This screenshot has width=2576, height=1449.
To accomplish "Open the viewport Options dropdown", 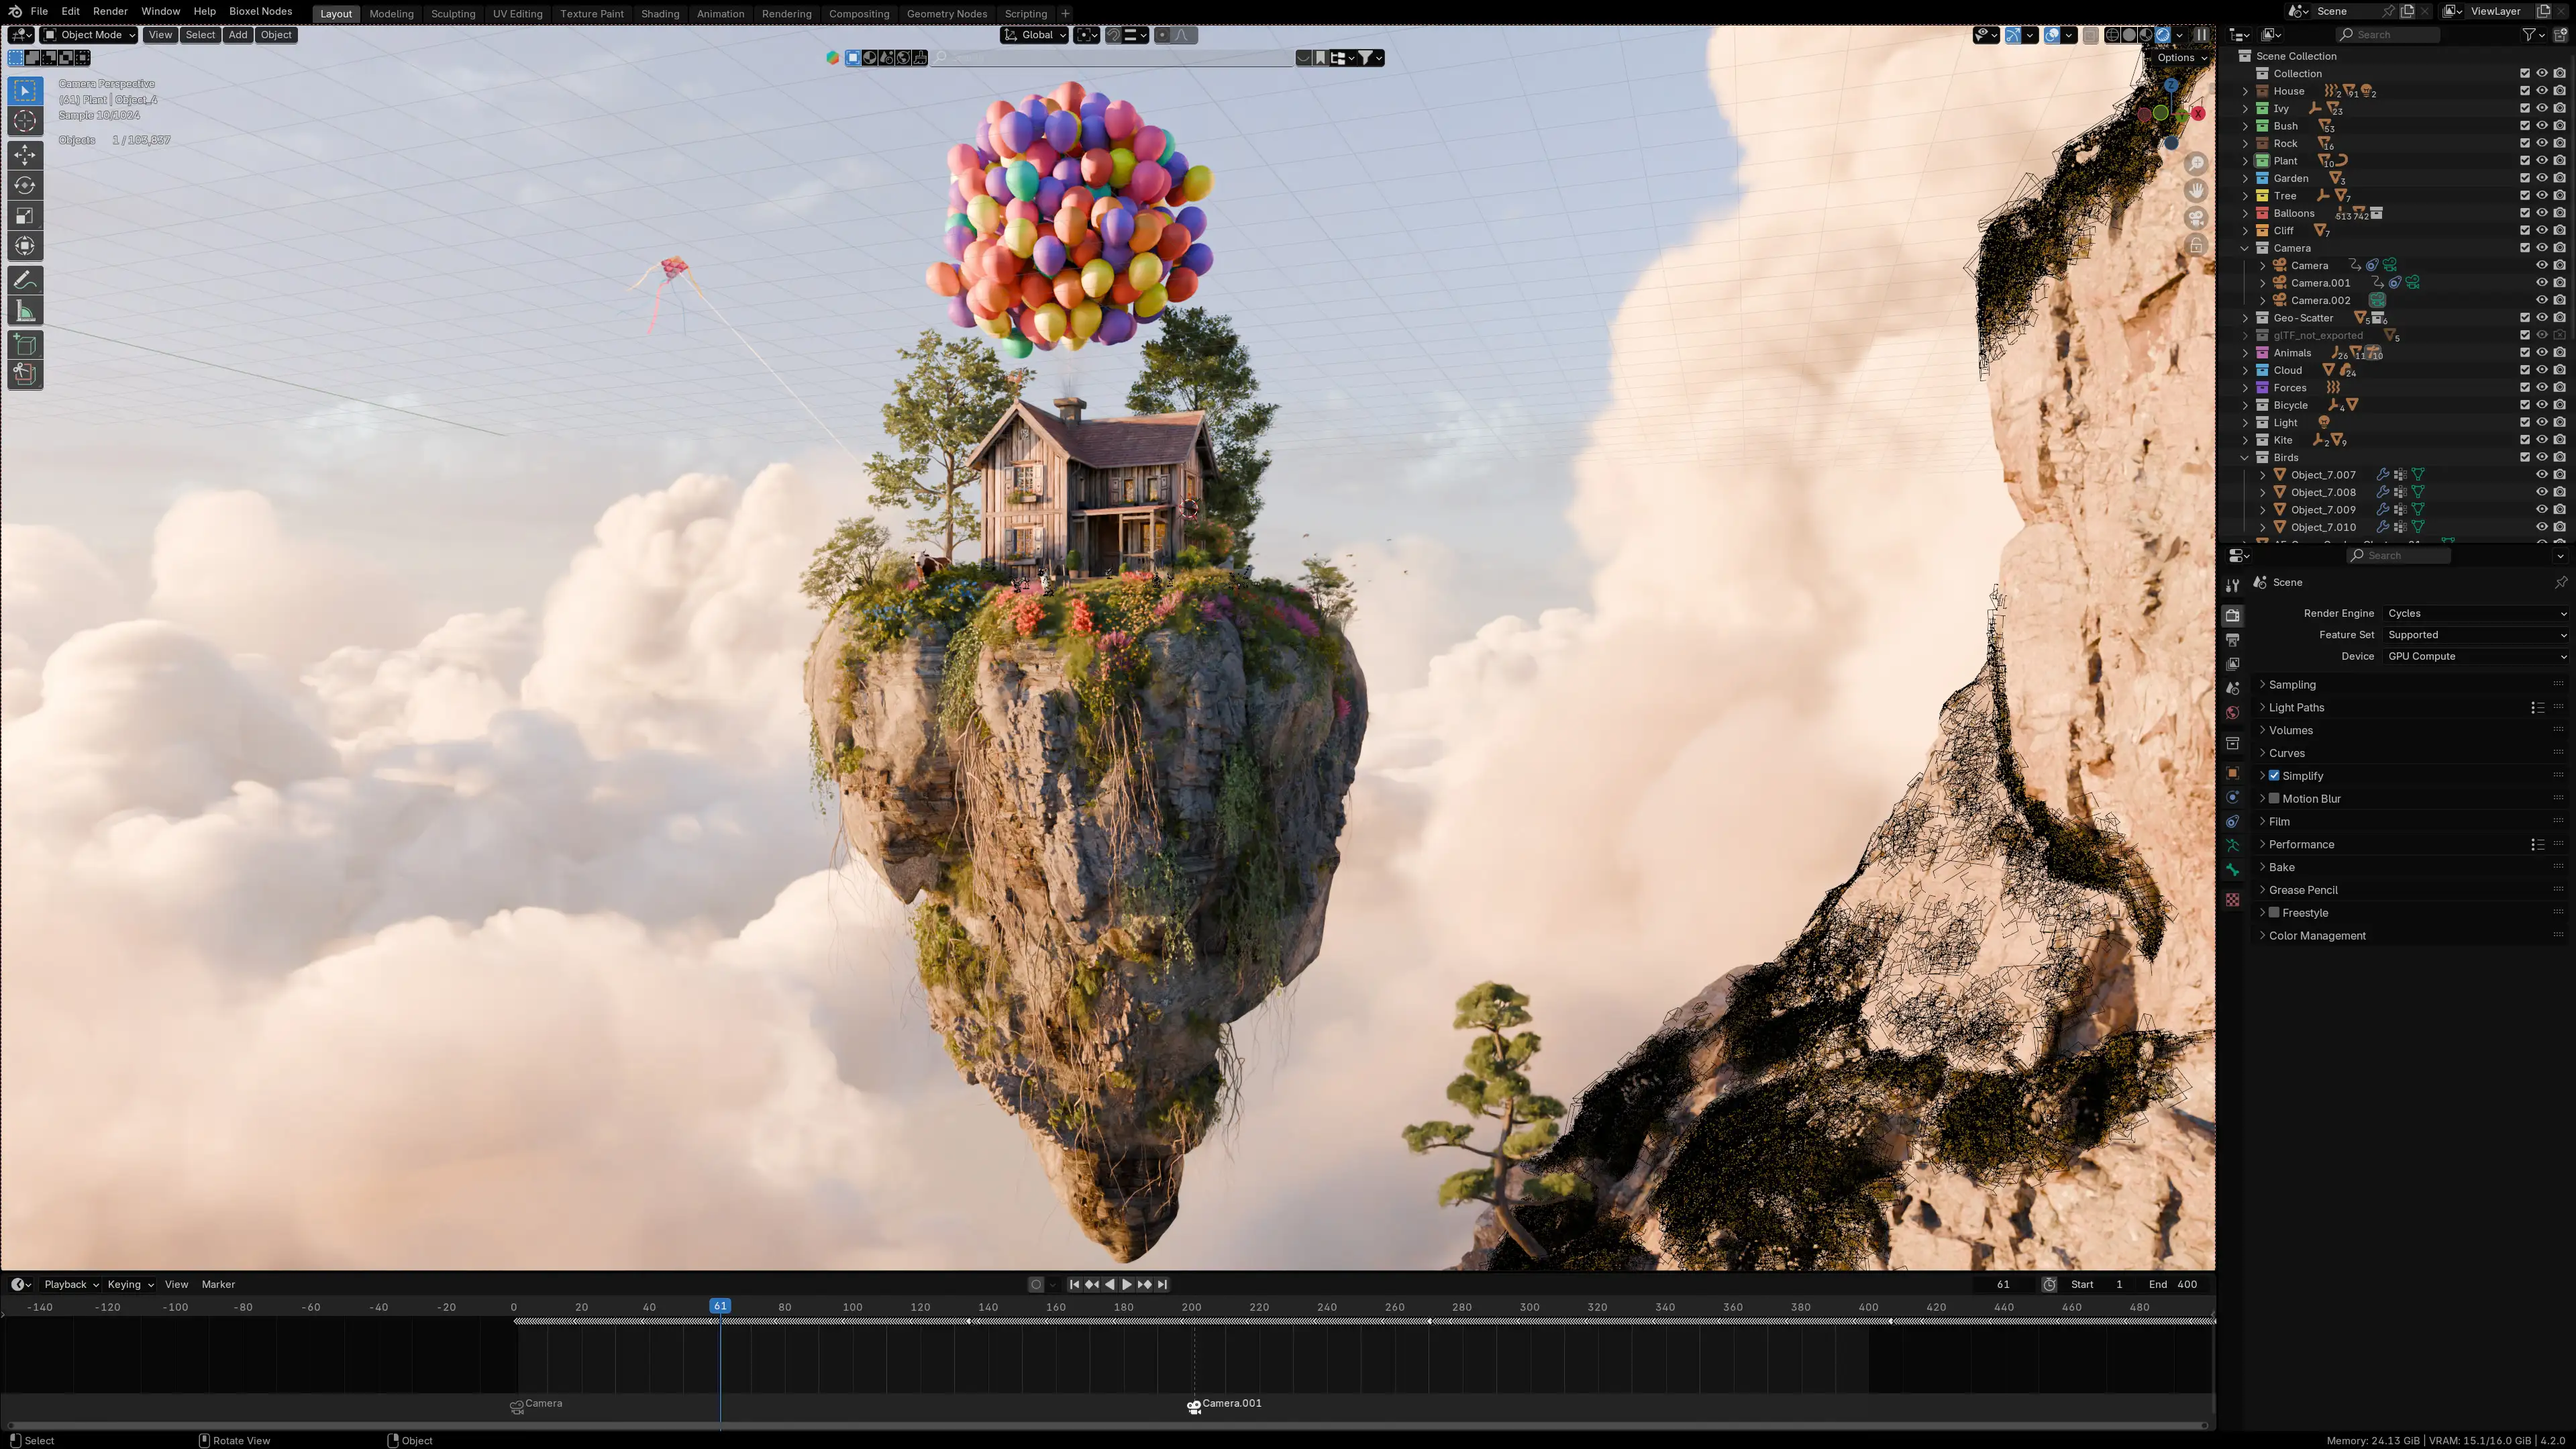I will [2181, 58].
